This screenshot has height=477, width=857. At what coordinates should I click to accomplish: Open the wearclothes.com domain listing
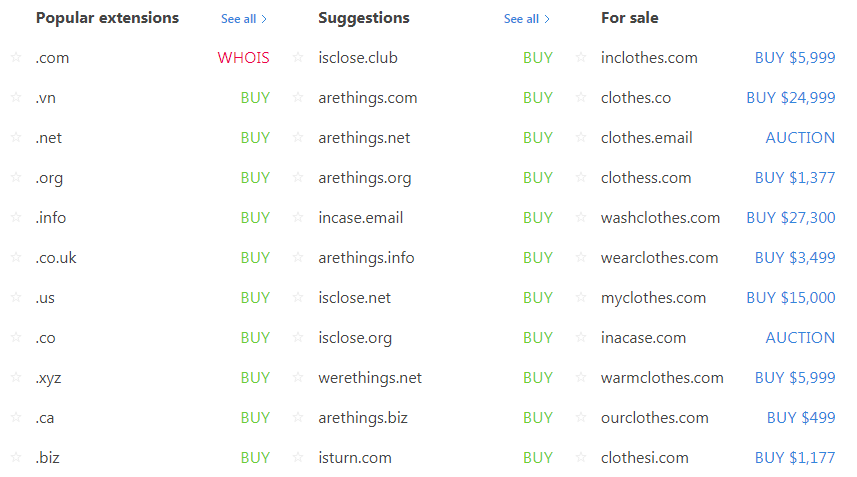pos(659,258)
